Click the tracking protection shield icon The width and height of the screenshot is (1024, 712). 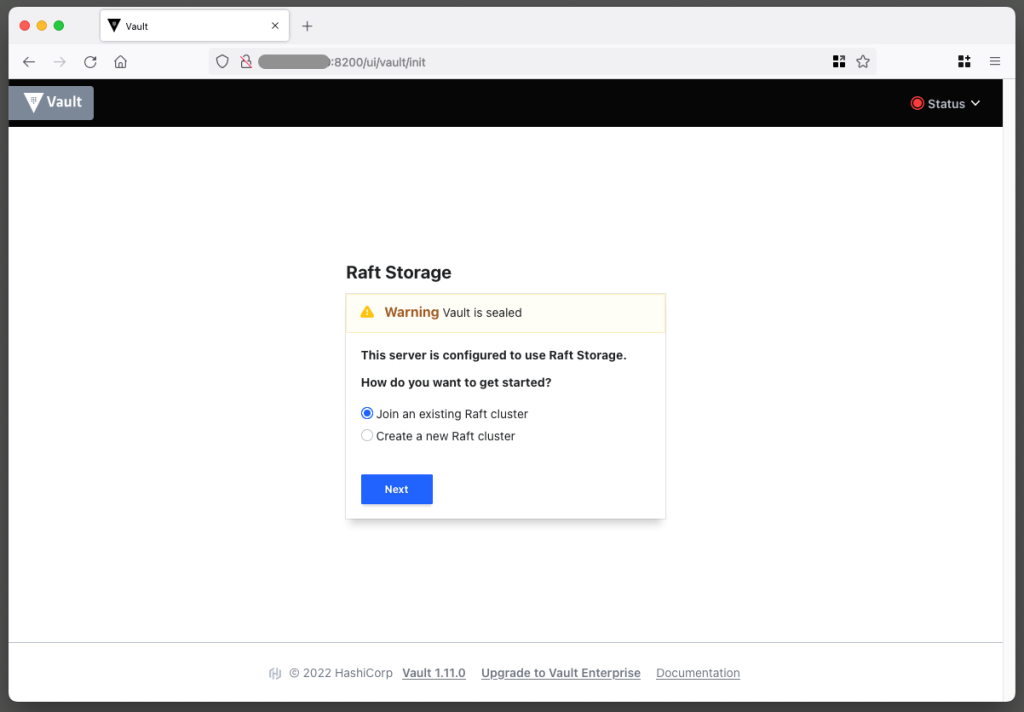(x=222, y=61)
